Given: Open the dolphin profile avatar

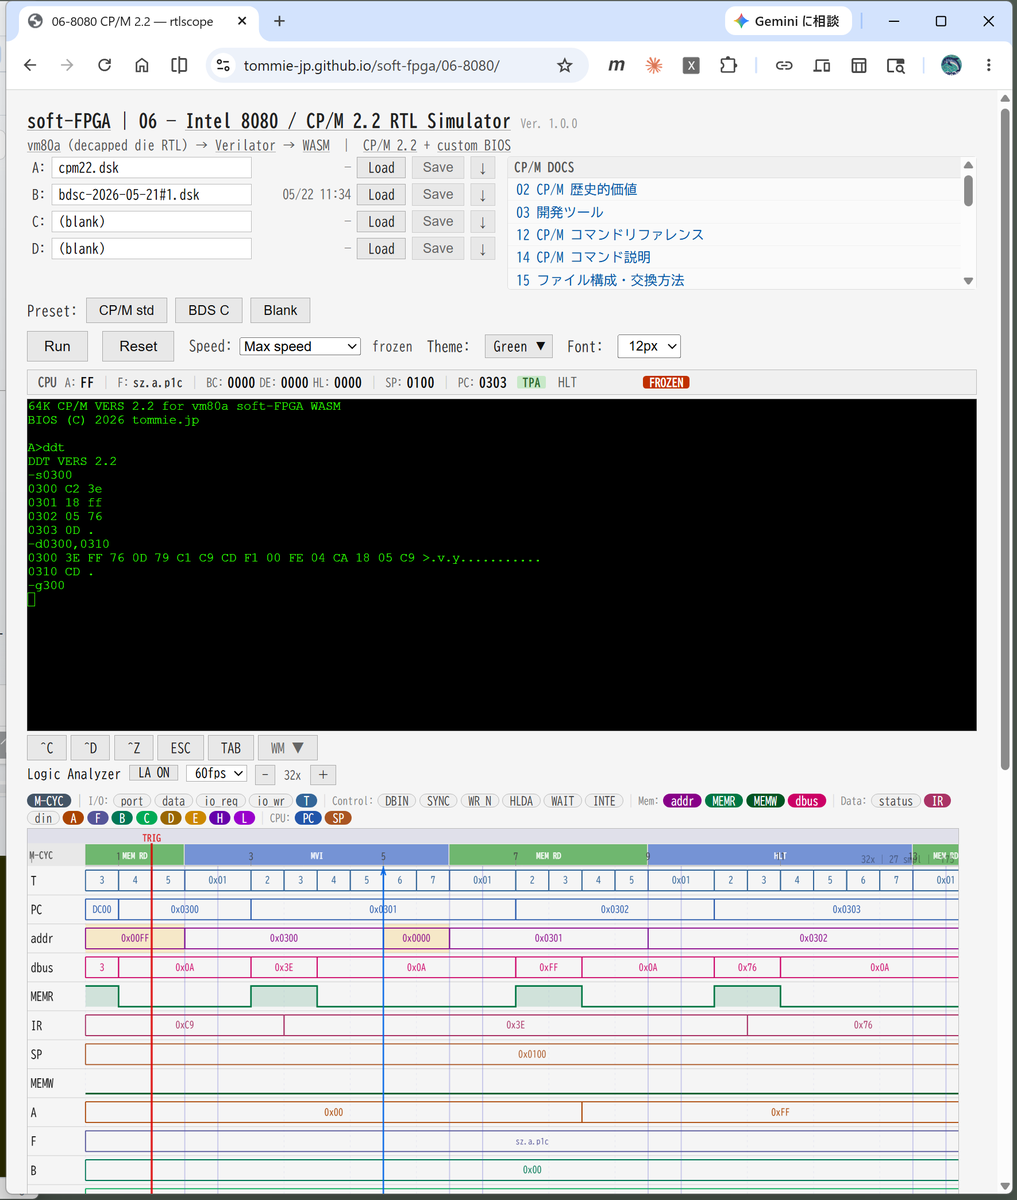Looking at the screenshot, I should [951, 65].
